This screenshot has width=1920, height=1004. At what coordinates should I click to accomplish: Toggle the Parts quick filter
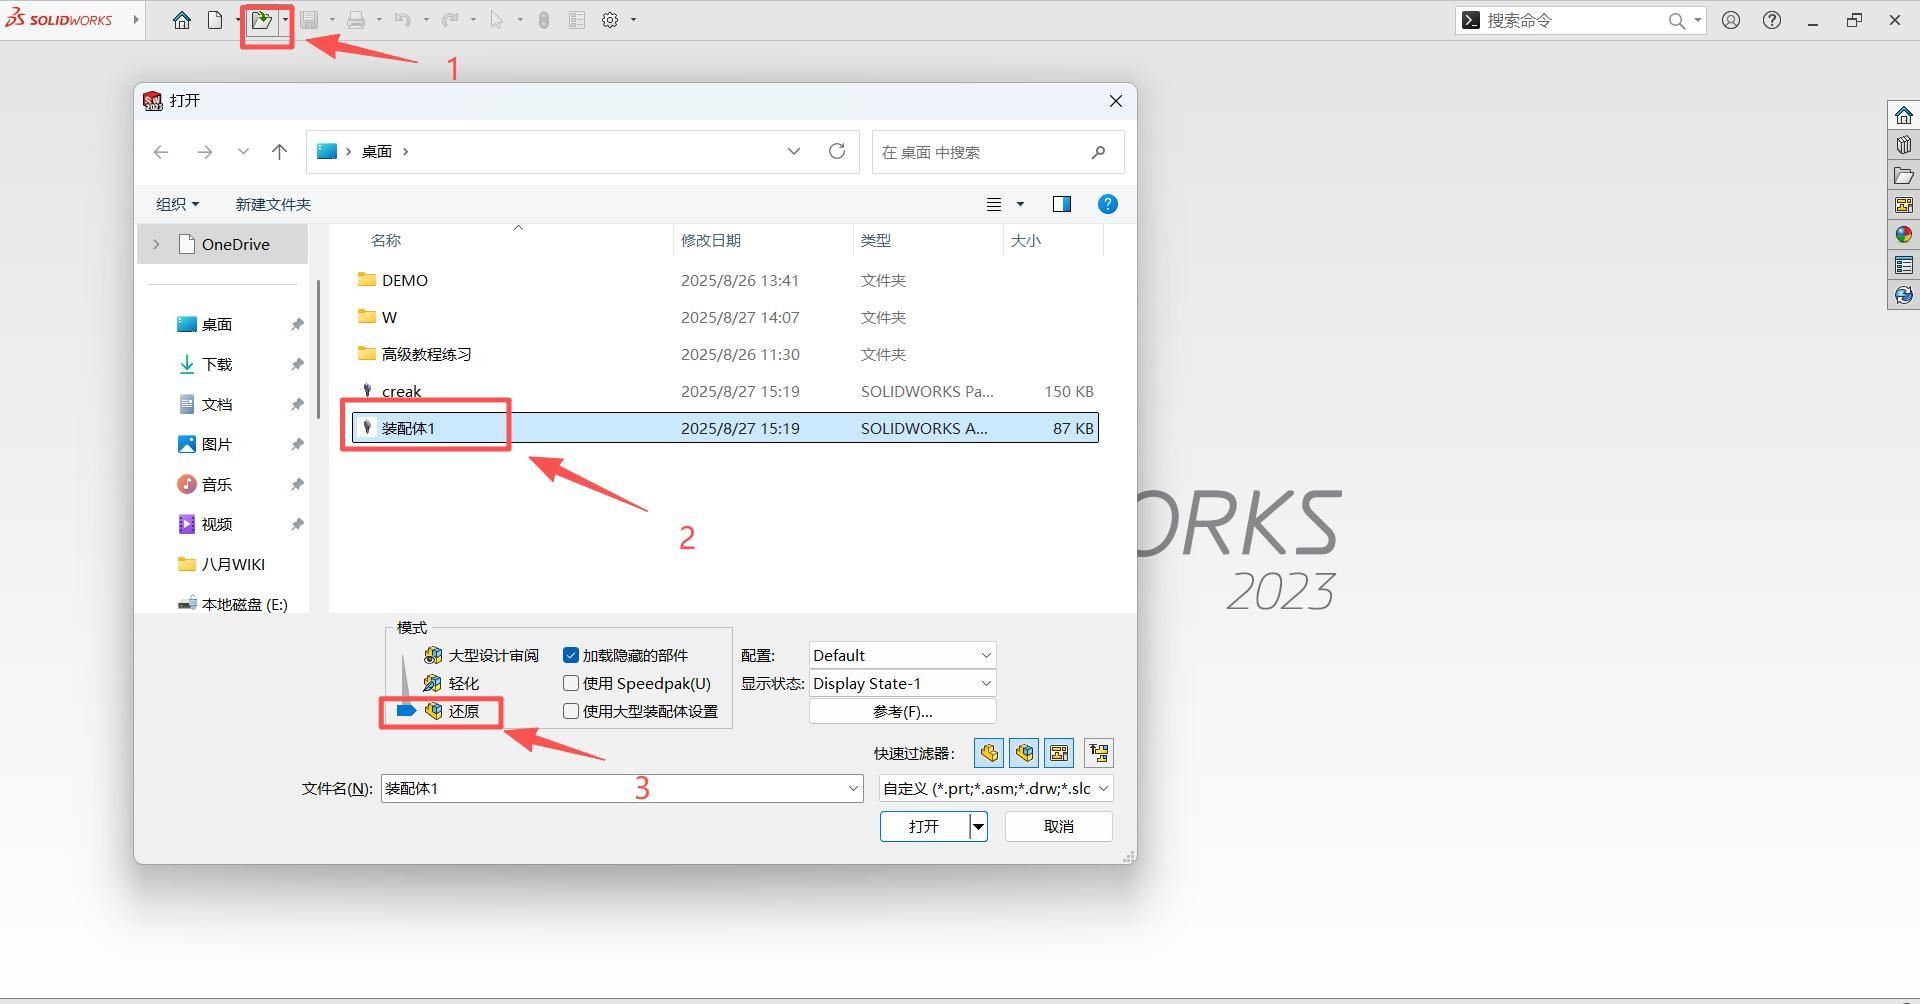(x=989, y=753)
